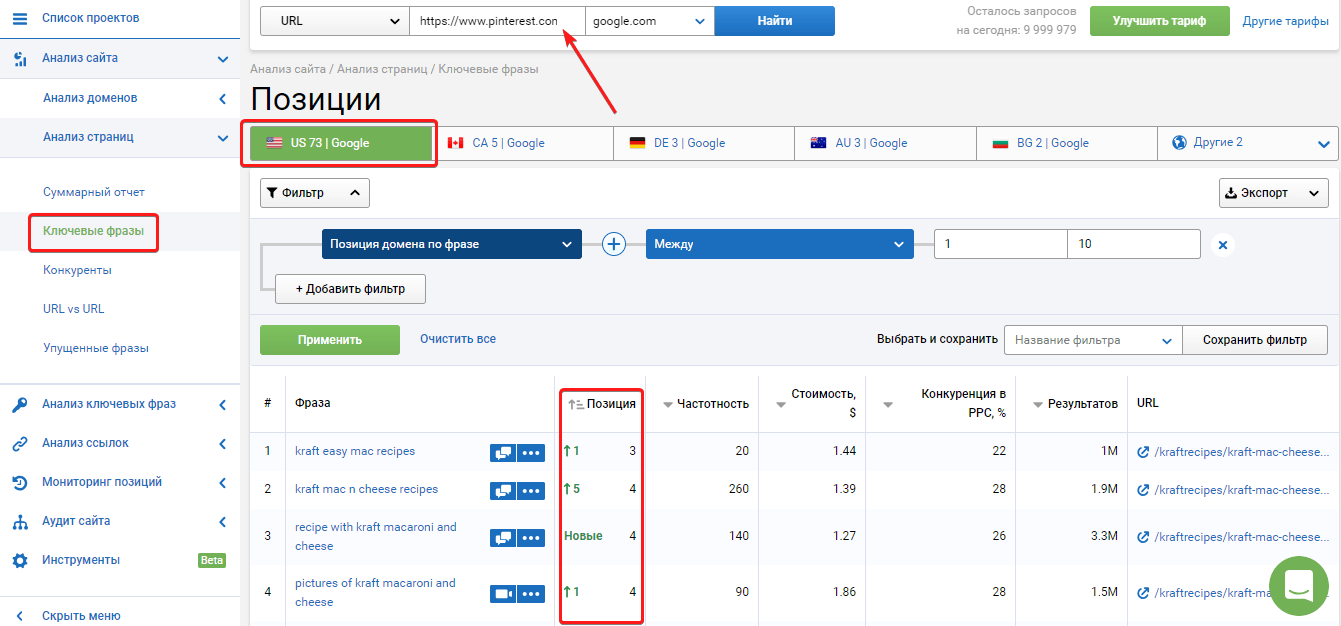The image size is (1341, 626).
Task: Click Скрыть меню at sidebar bottom
Action: pos(81,616)
